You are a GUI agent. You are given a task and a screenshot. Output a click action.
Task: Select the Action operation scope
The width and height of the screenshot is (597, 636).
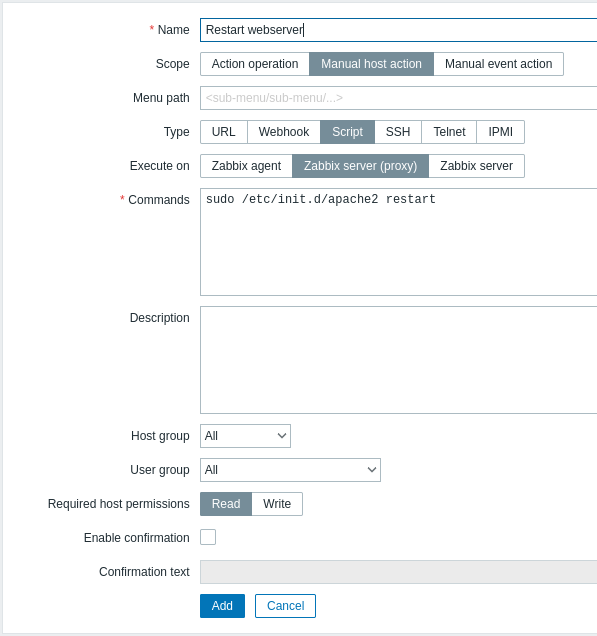(x=255, y=64)
